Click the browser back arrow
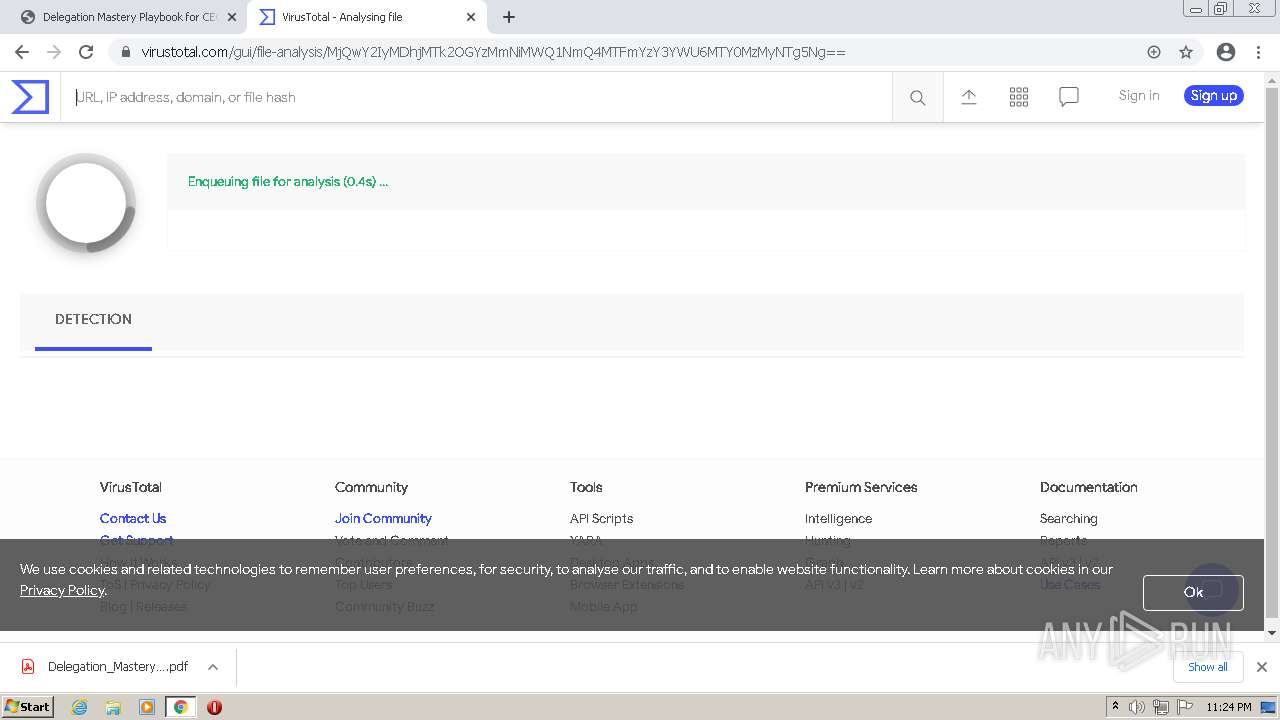This screenshot has width=1280, height=720. click(x=22, y=52)
